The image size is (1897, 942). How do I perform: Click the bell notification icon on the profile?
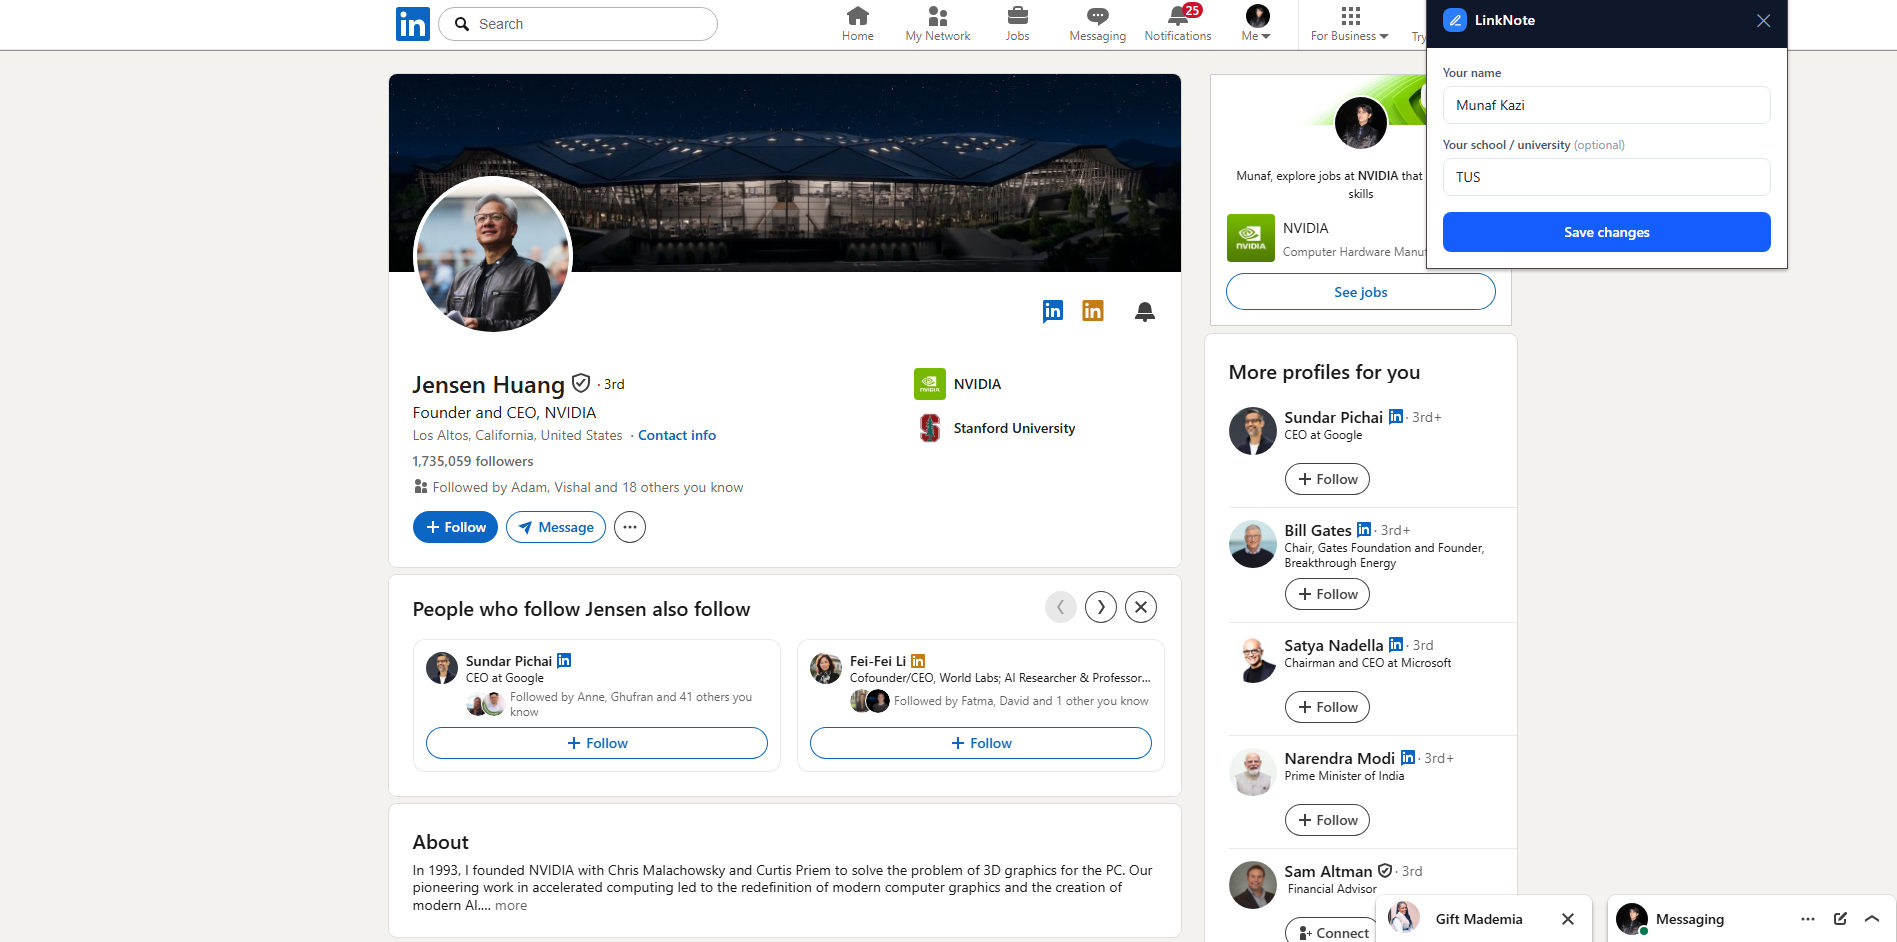pos(1145,312)
